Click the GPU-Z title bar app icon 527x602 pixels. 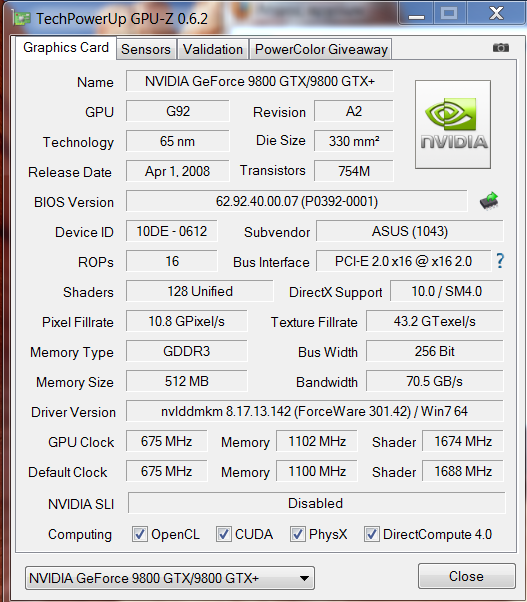(21, 18)
